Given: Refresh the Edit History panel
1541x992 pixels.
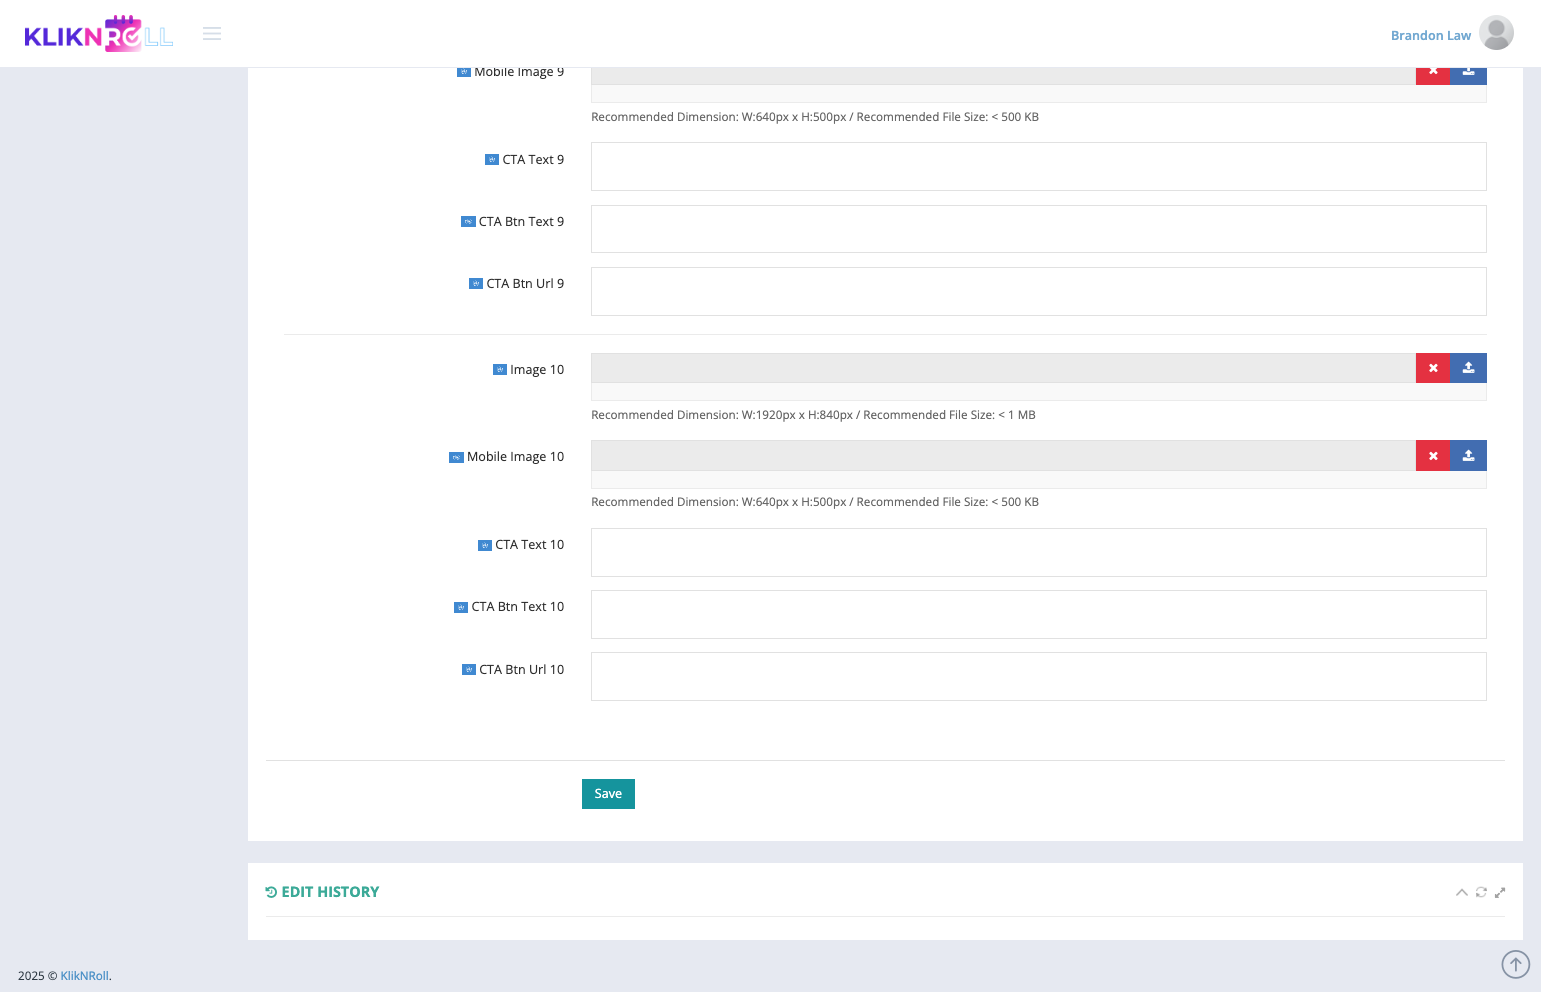Looking at the screenshot, I should tap(1481, 892).
